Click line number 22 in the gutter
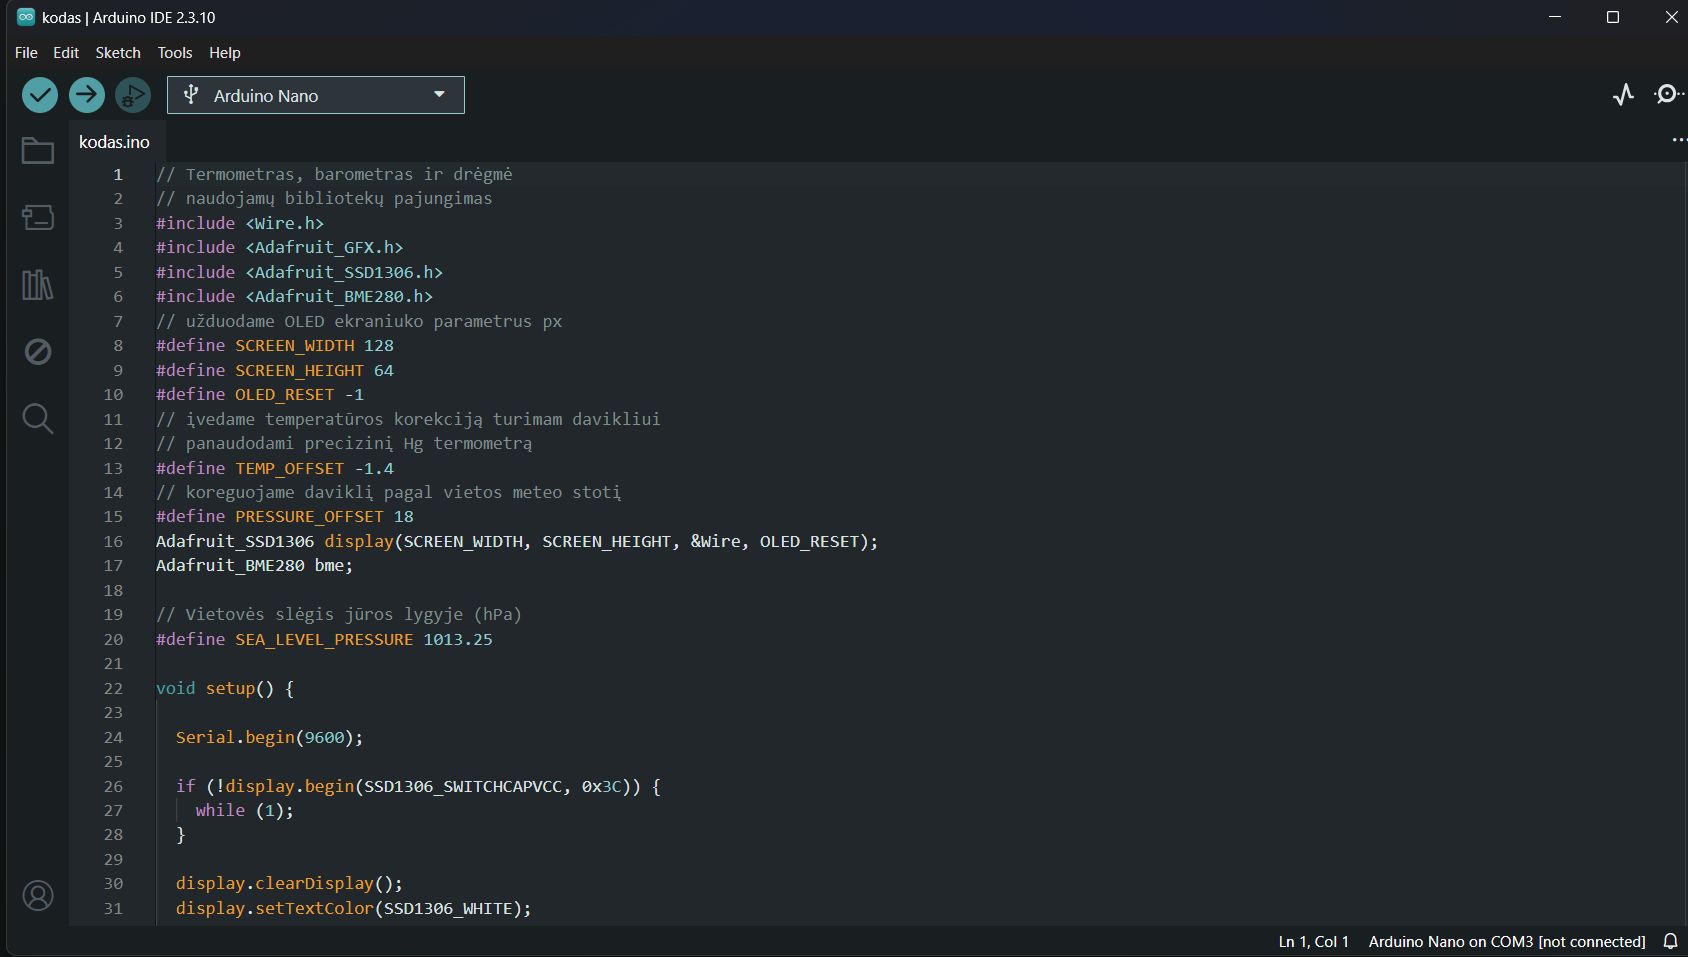 [113, 688]
